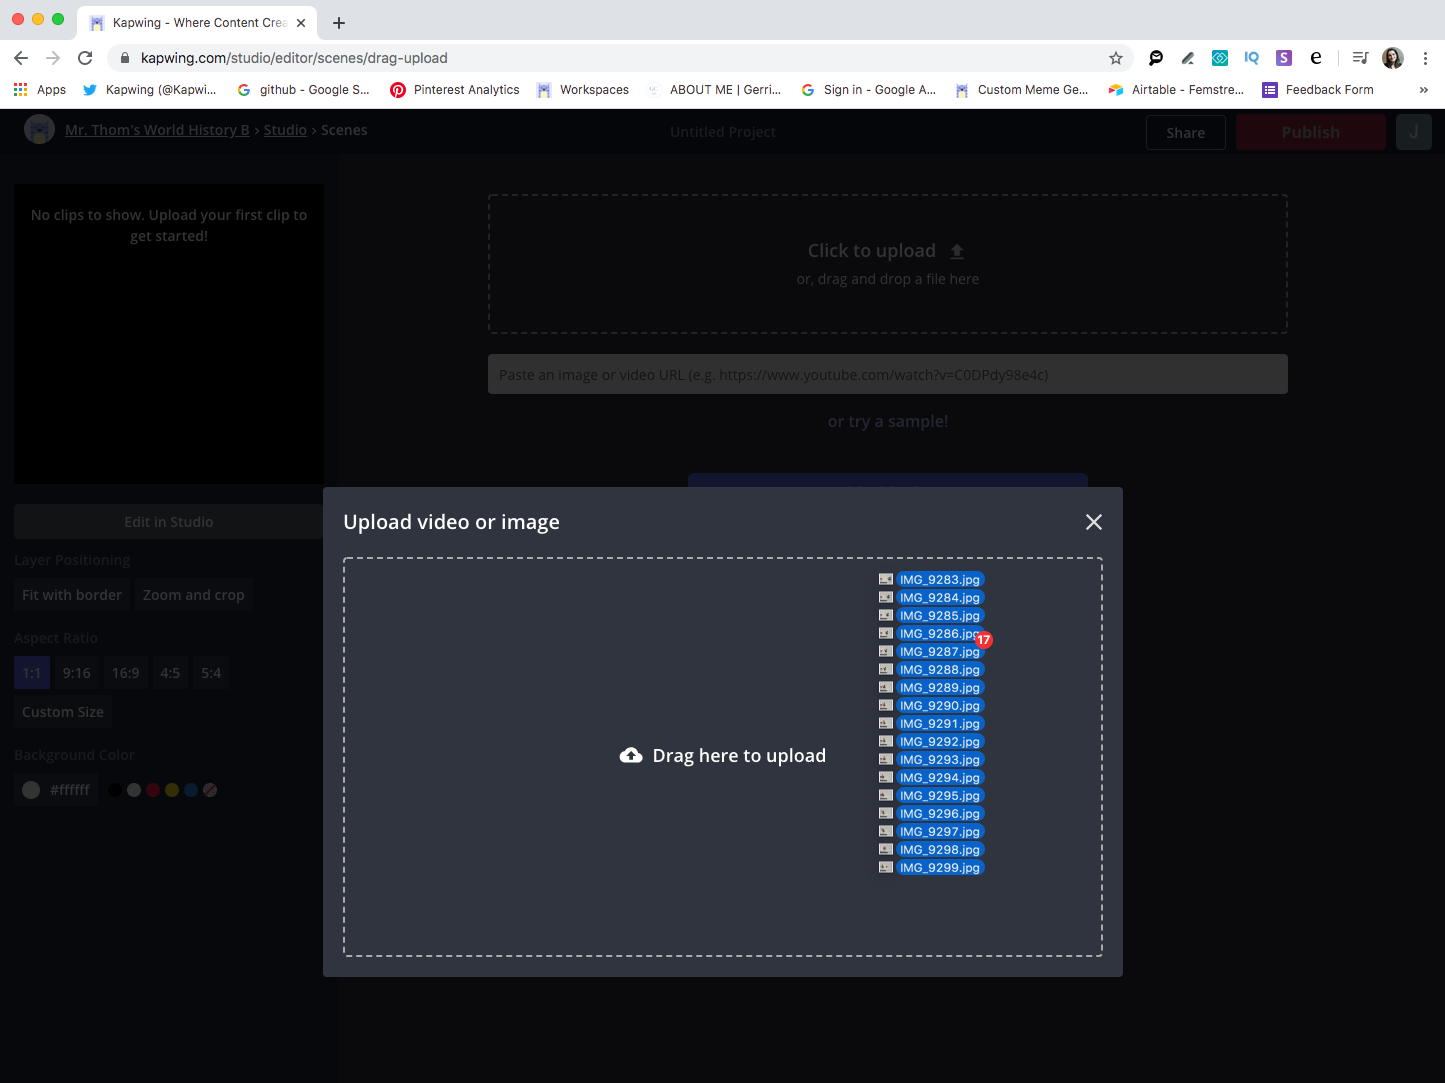Click the Chrome profile avatar
1445x1083 pixels.
1393,58
